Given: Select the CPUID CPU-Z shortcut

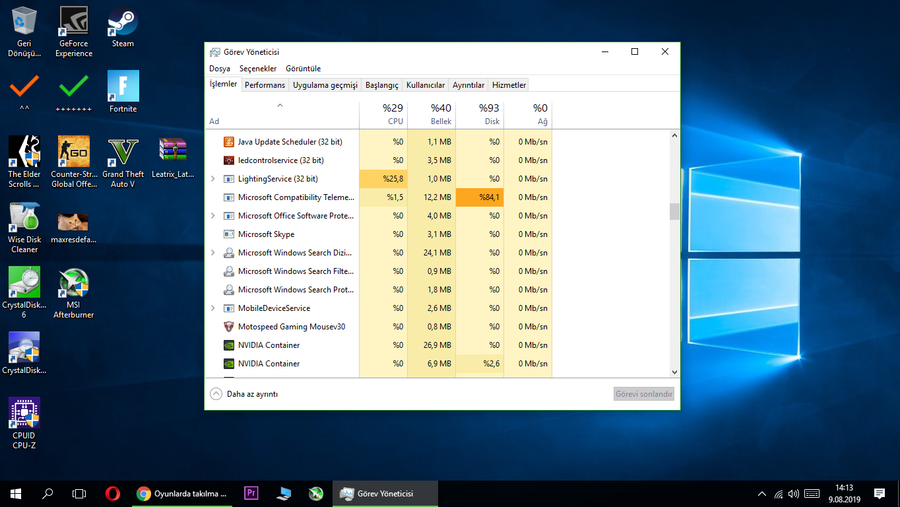Looking at the screenshot, I should point(24,423).
